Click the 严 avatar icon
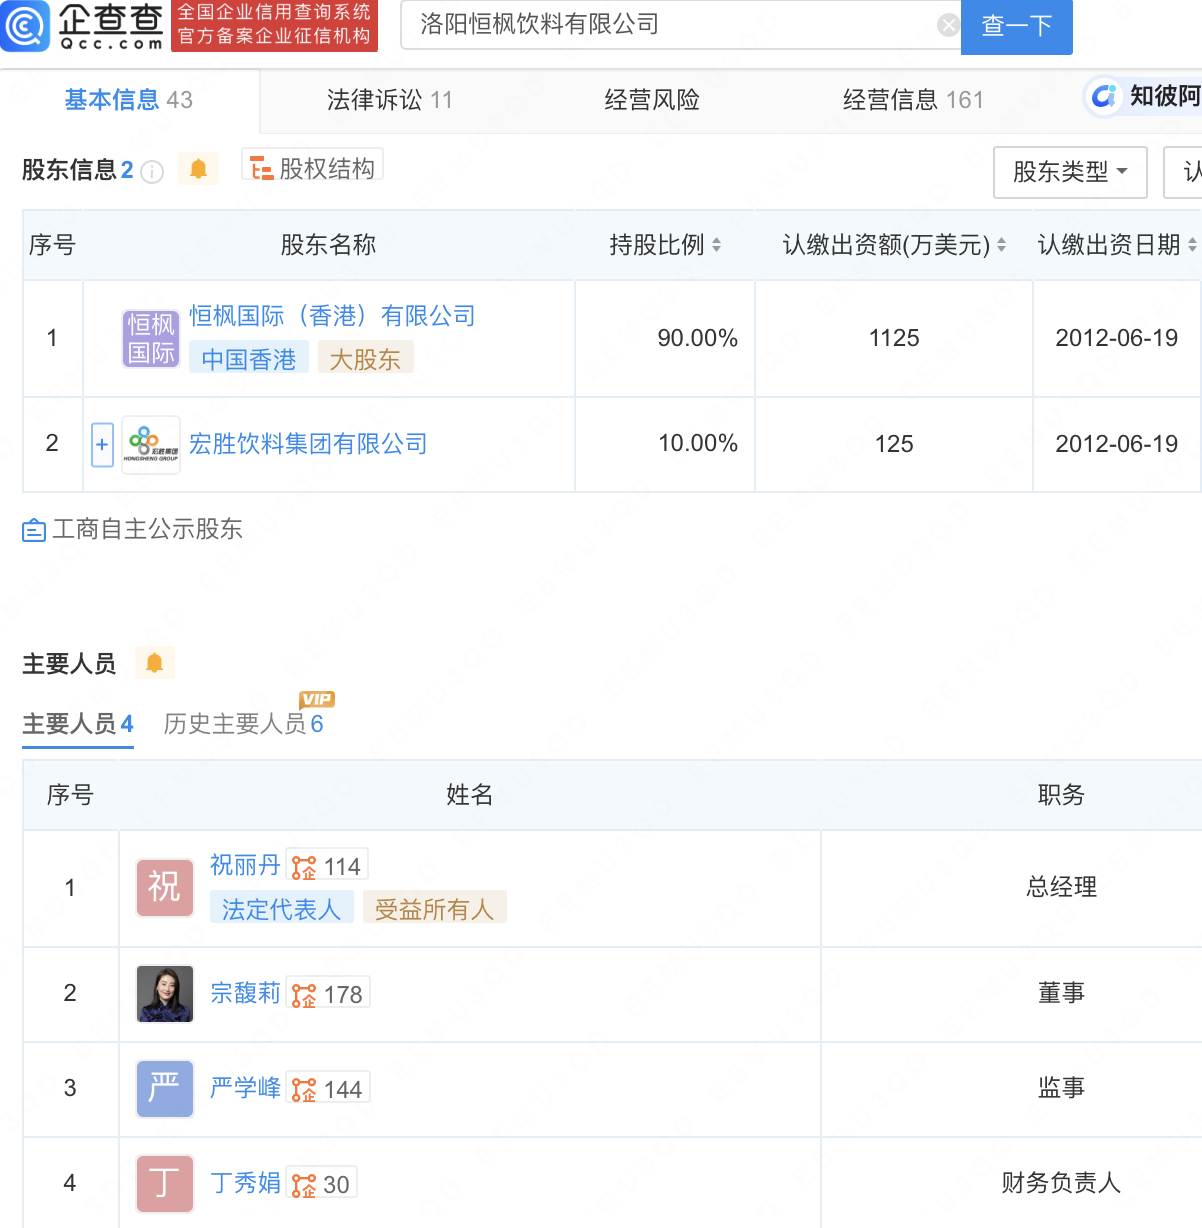Viewport: 1202px width, 1228px height. click(165, 1089)
